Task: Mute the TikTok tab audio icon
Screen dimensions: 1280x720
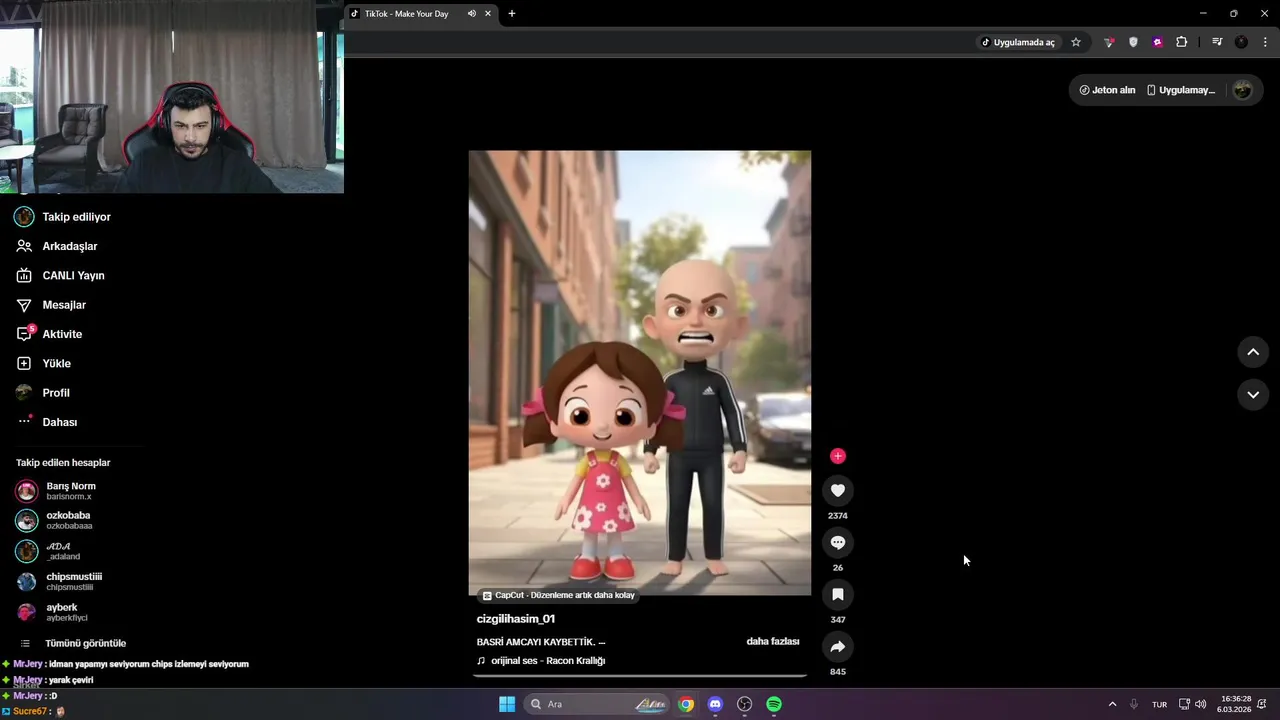Action: tap(471, 14)
